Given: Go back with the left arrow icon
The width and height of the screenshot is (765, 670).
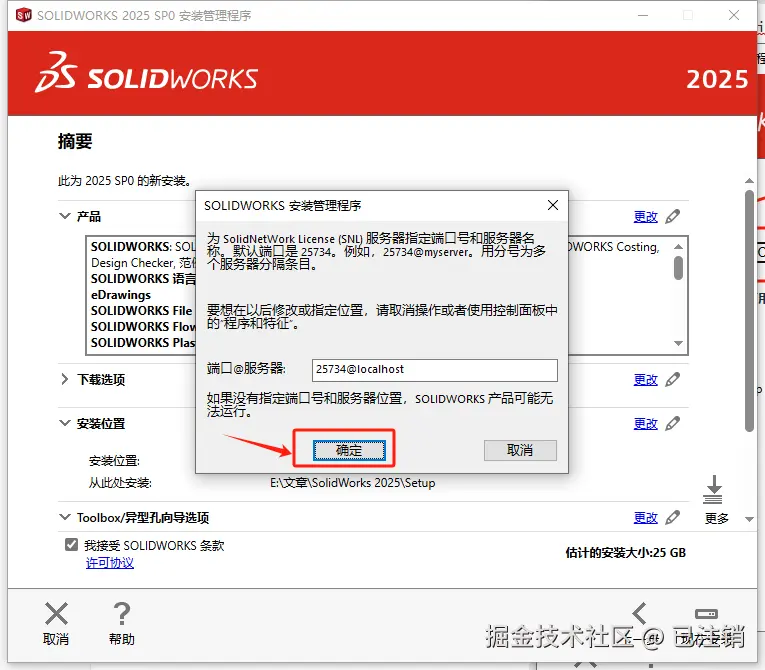Looking at the screenshot, I should tap(639, 613).
